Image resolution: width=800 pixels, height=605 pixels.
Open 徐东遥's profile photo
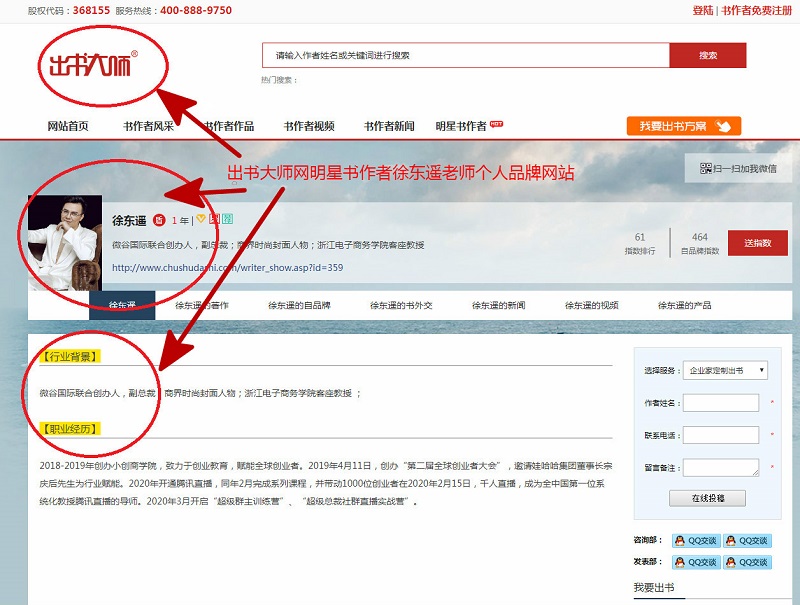tap(65, 242)
